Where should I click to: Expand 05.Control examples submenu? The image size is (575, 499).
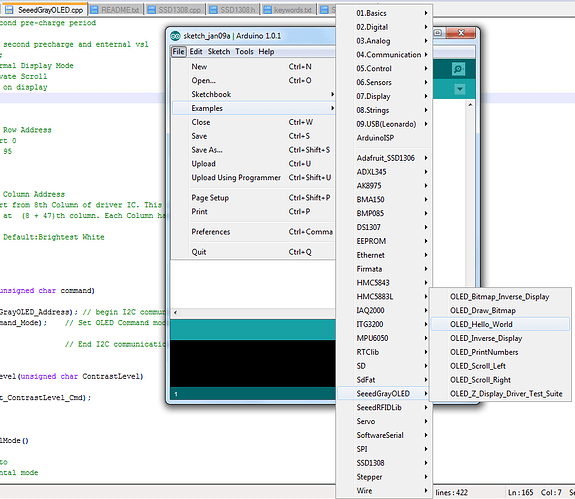[384, 69]
